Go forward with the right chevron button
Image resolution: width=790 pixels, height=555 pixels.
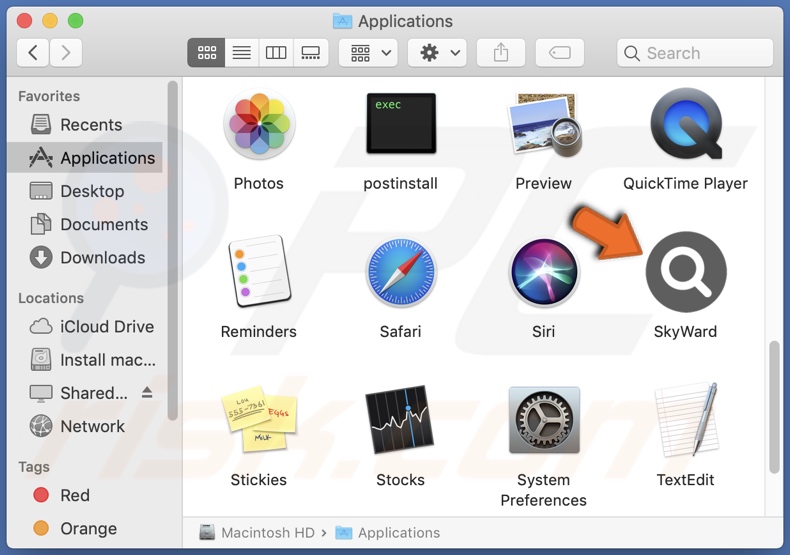[x=65, y=52]
